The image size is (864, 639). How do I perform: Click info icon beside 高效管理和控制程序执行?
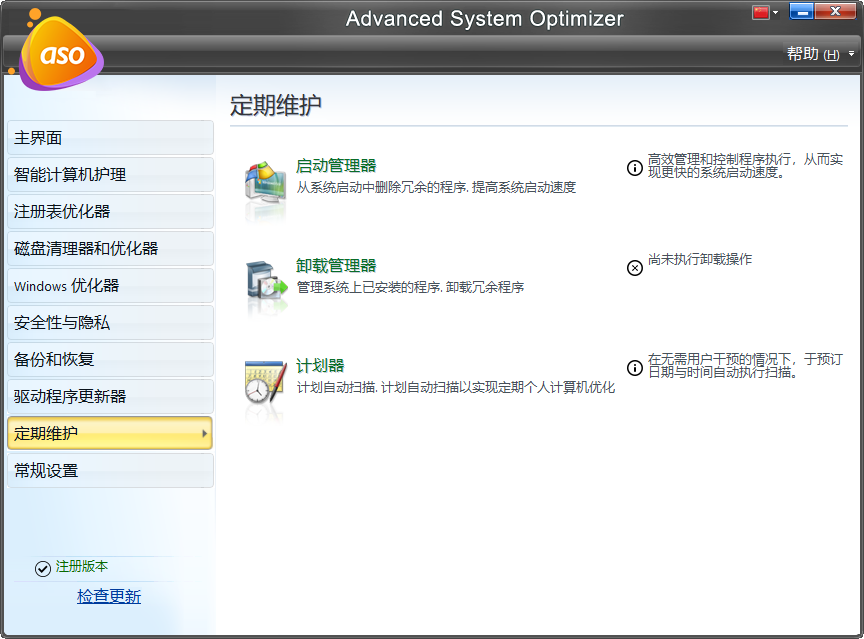tap(635, 167)
